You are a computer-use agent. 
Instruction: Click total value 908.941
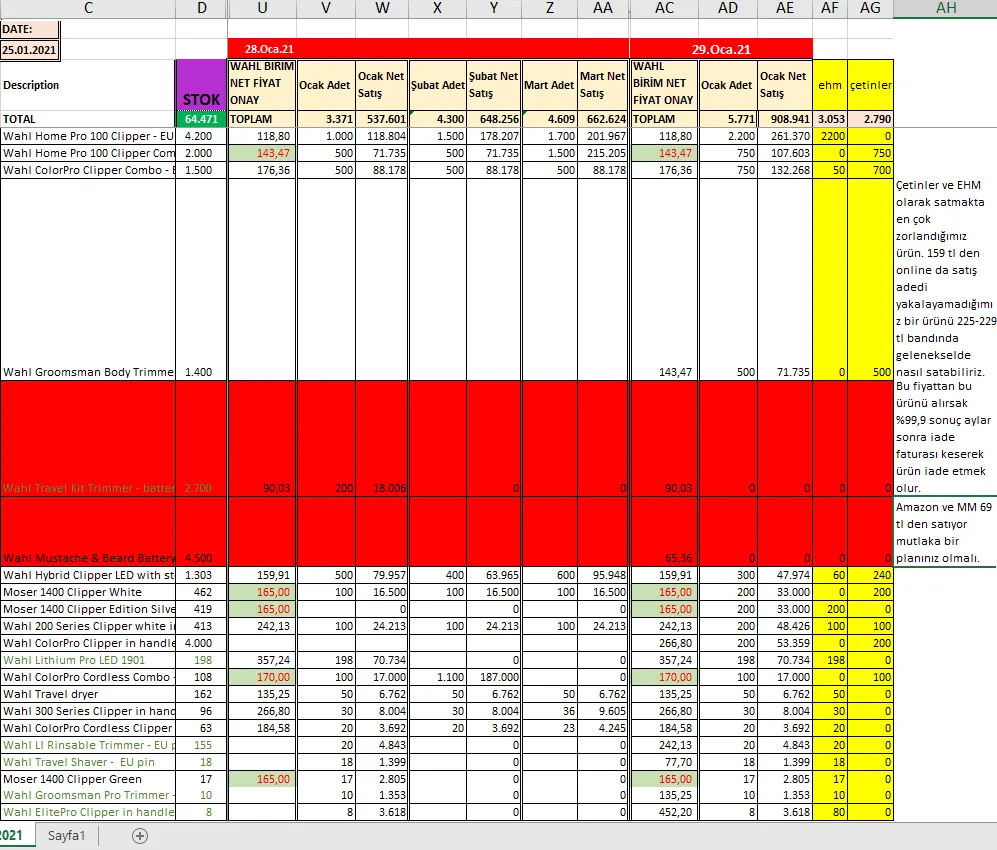point(785,119)
